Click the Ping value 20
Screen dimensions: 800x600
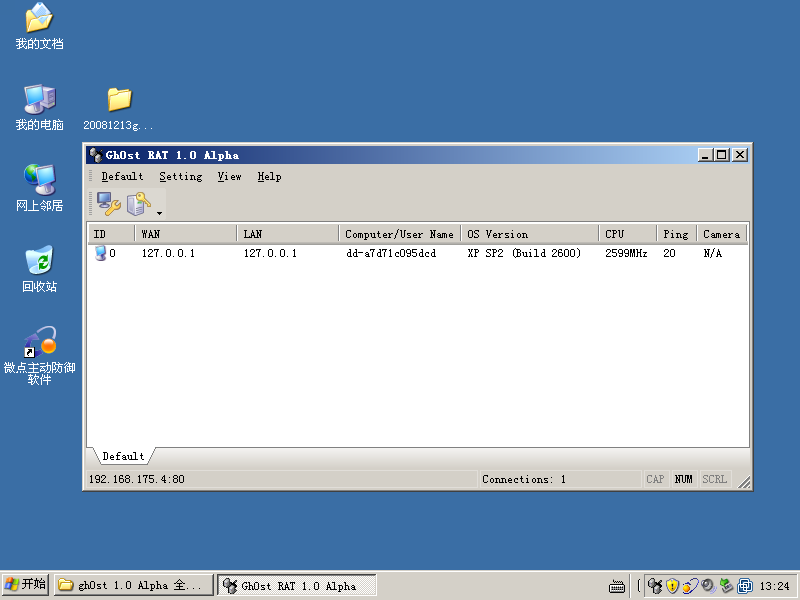[x=669, y=253]
